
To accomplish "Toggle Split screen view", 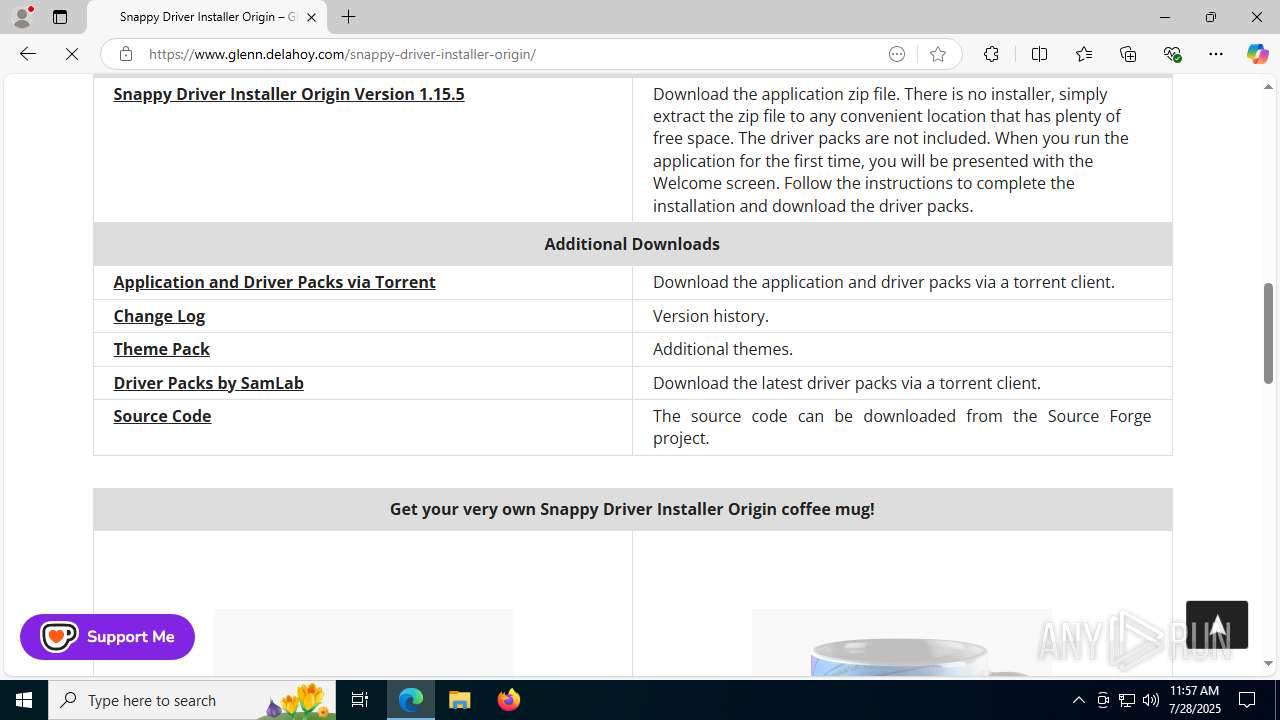I will click(x=1039, y=54).
